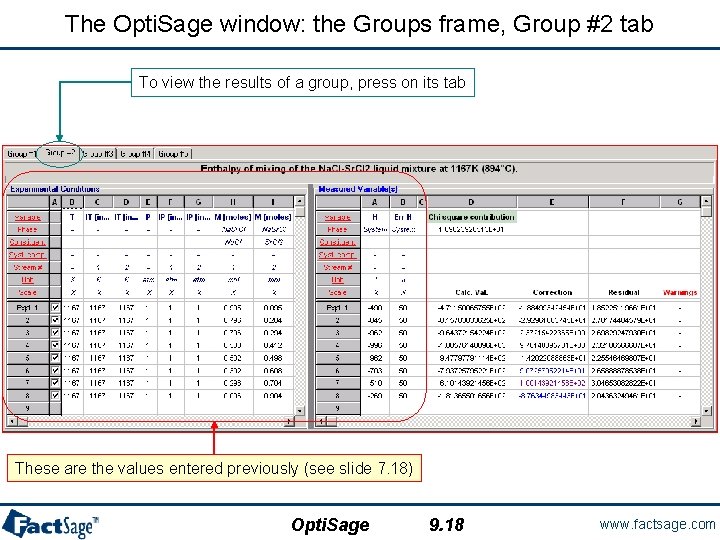Open the Group #2 tab
720x540 pixels.
[60, 153]
